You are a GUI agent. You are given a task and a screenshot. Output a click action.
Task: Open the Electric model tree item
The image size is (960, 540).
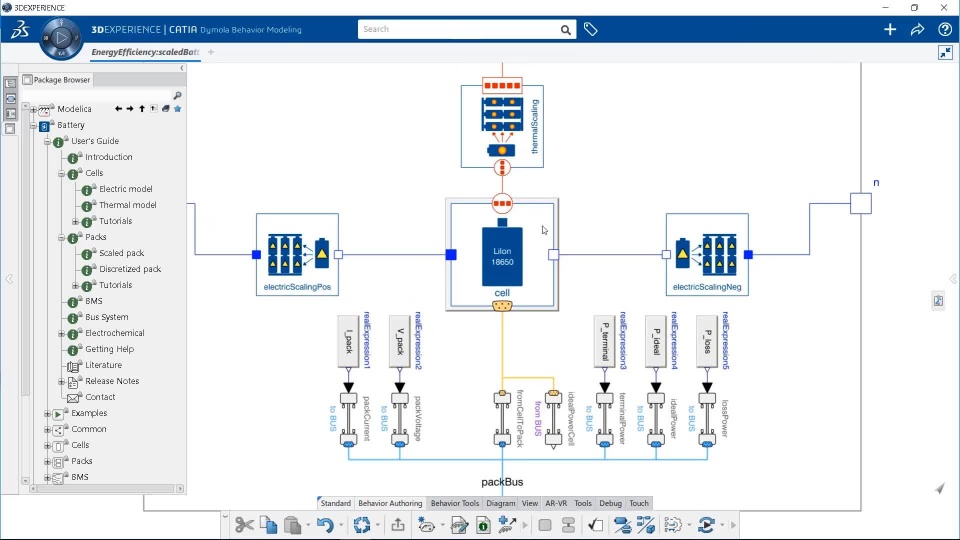[126, 189]
